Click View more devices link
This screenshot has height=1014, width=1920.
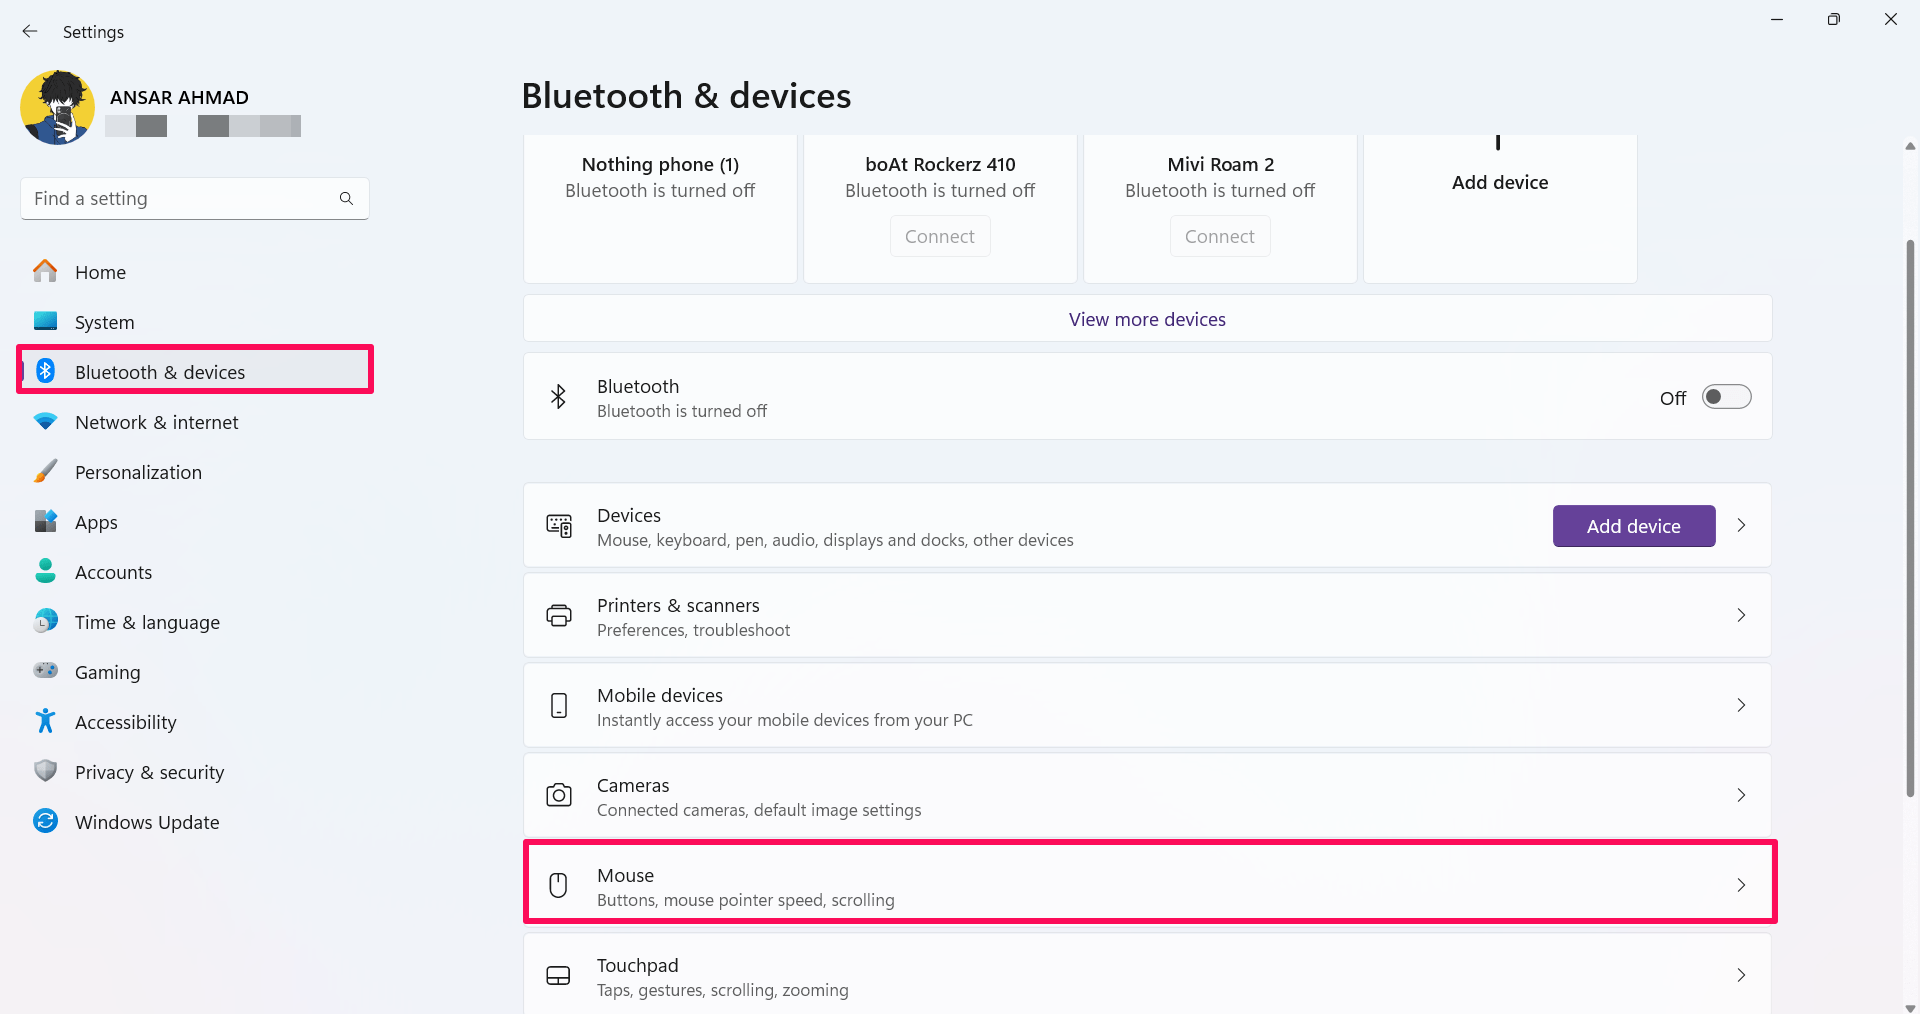click(1147, 319)
